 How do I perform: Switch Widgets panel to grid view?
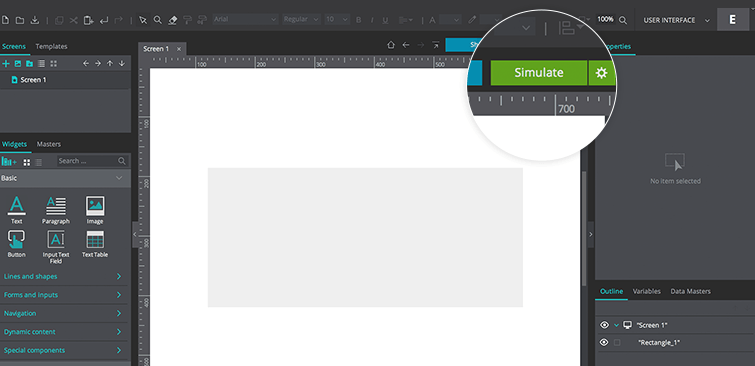pyautogui.click(x=27, y=162)
